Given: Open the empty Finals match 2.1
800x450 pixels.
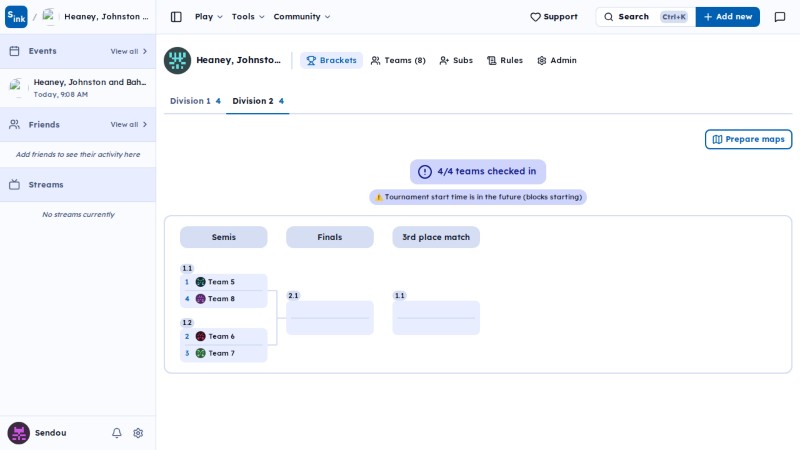Looking at the screenshot, I should click(x=330, y=318).
